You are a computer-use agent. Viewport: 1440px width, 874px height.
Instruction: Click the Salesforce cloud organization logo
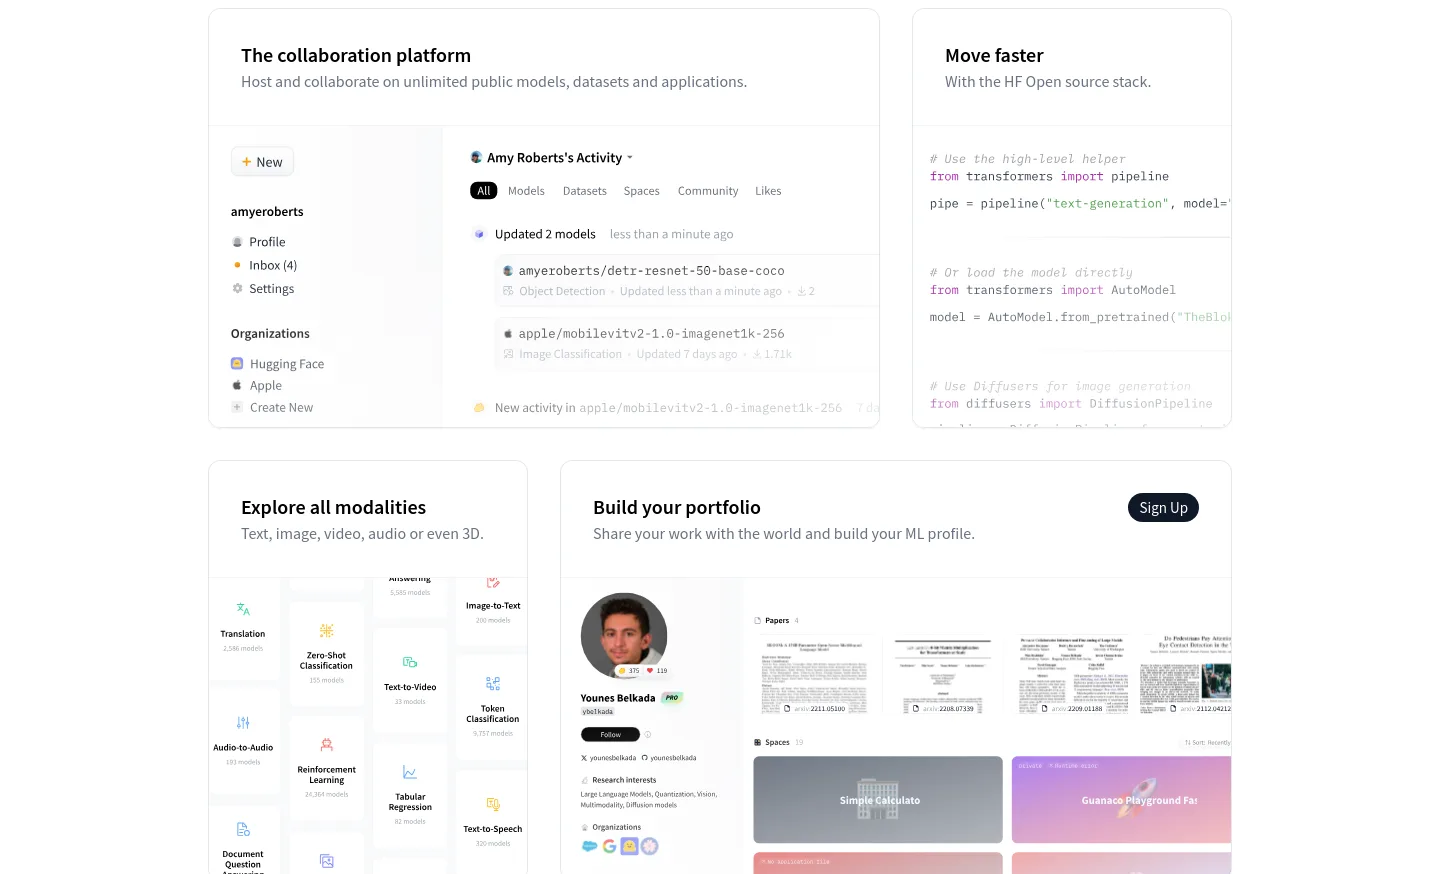click(x=590, y=846)
